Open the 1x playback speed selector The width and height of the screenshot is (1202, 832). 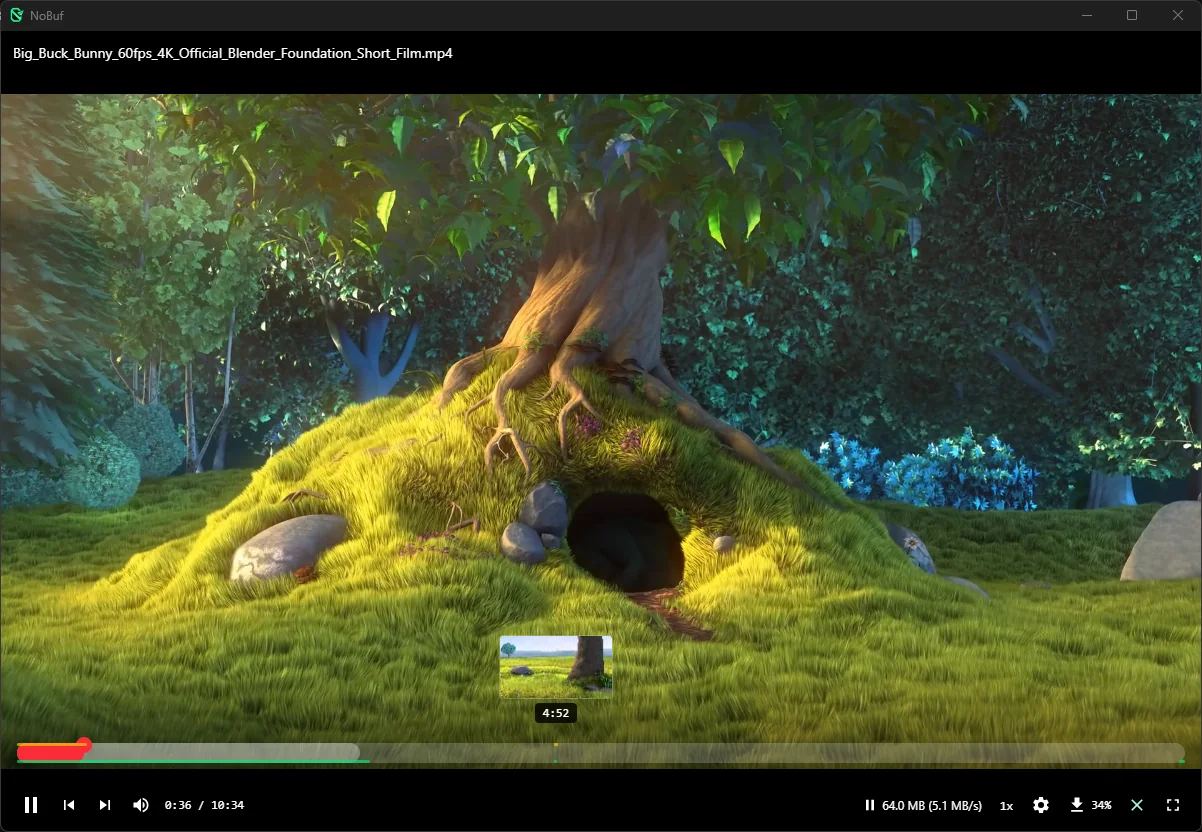(1007, 805)
